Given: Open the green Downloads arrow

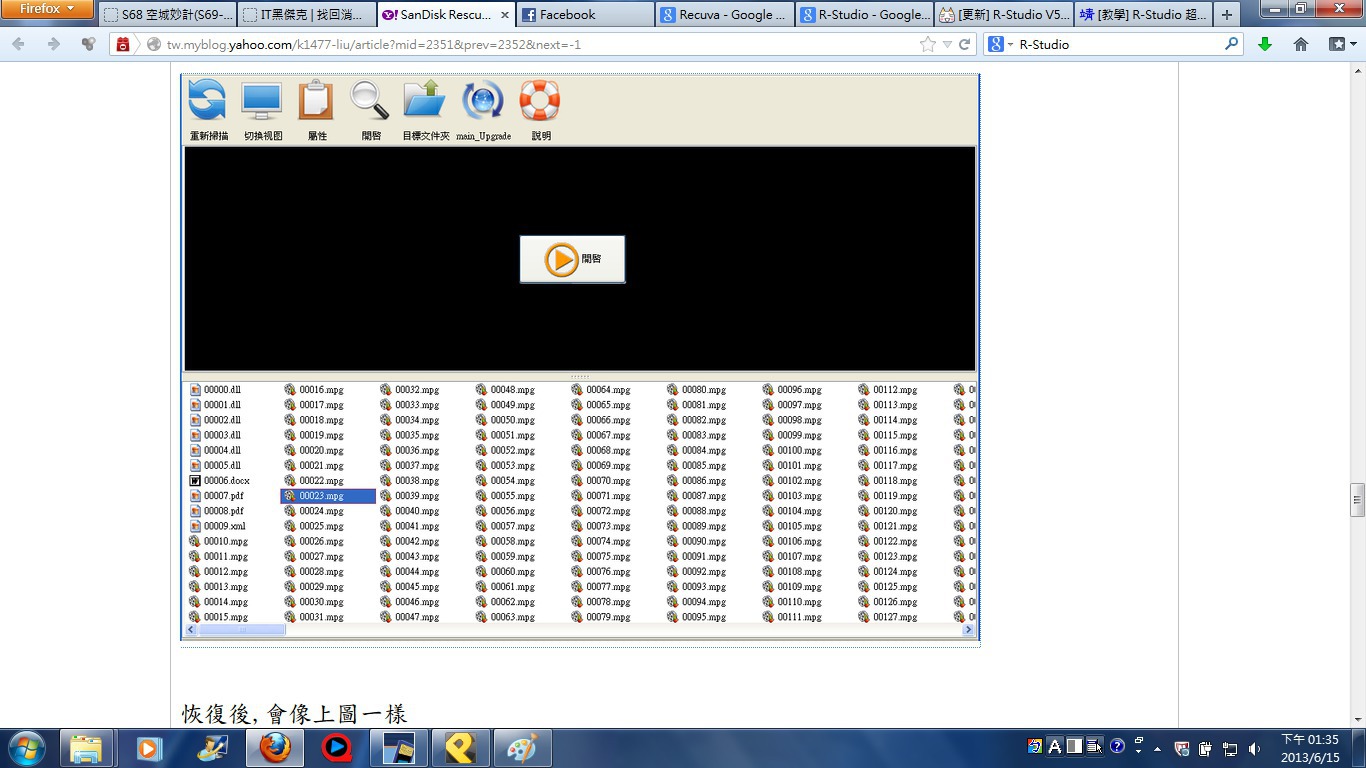Looking at the screenshot, I should click(x=1265, y=44).
